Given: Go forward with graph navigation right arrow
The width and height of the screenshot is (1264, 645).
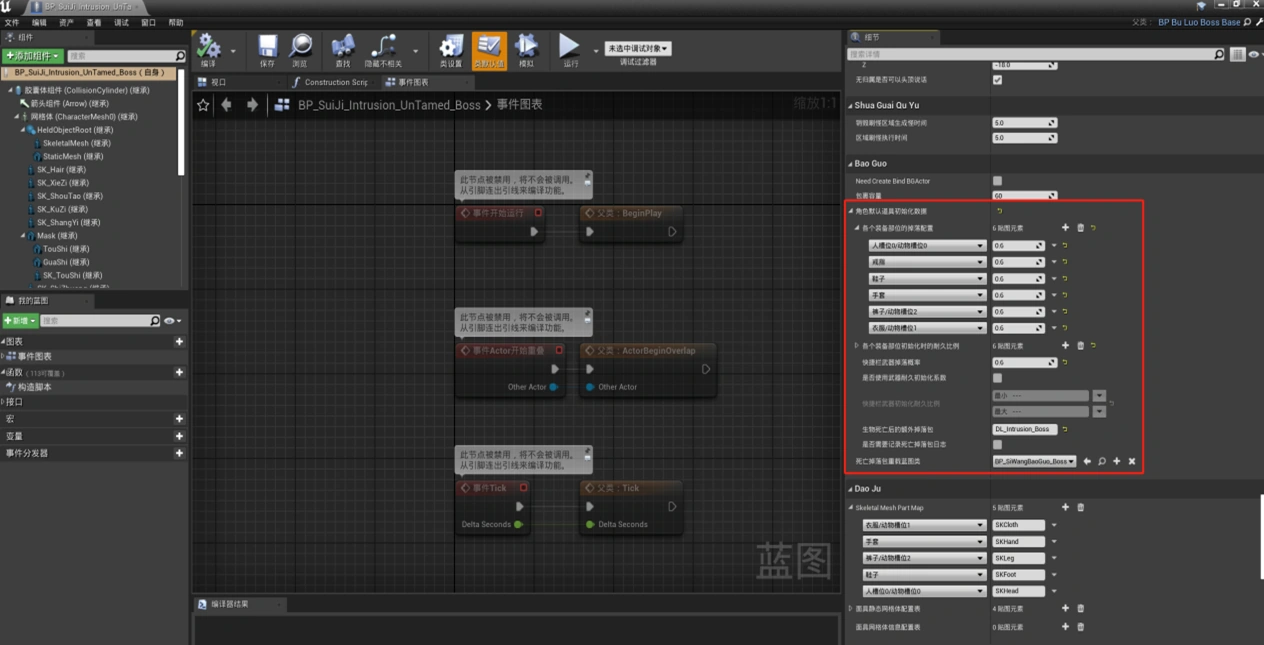Looking at the screenshot, I should click(252, 105).
